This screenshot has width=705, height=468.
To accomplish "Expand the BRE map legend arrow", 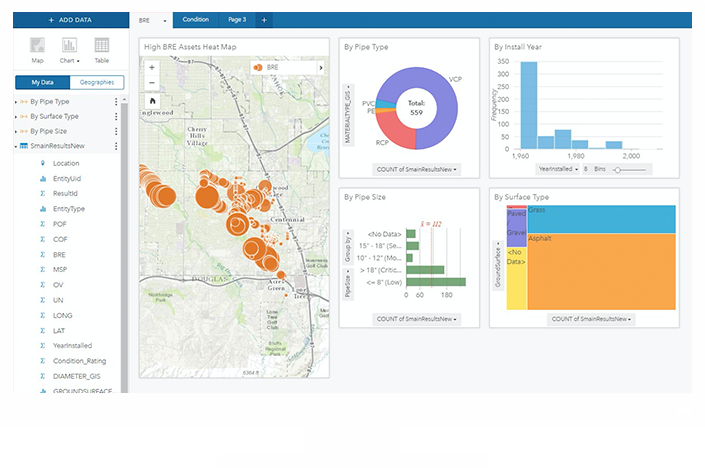I will click(x=321, y=67).
